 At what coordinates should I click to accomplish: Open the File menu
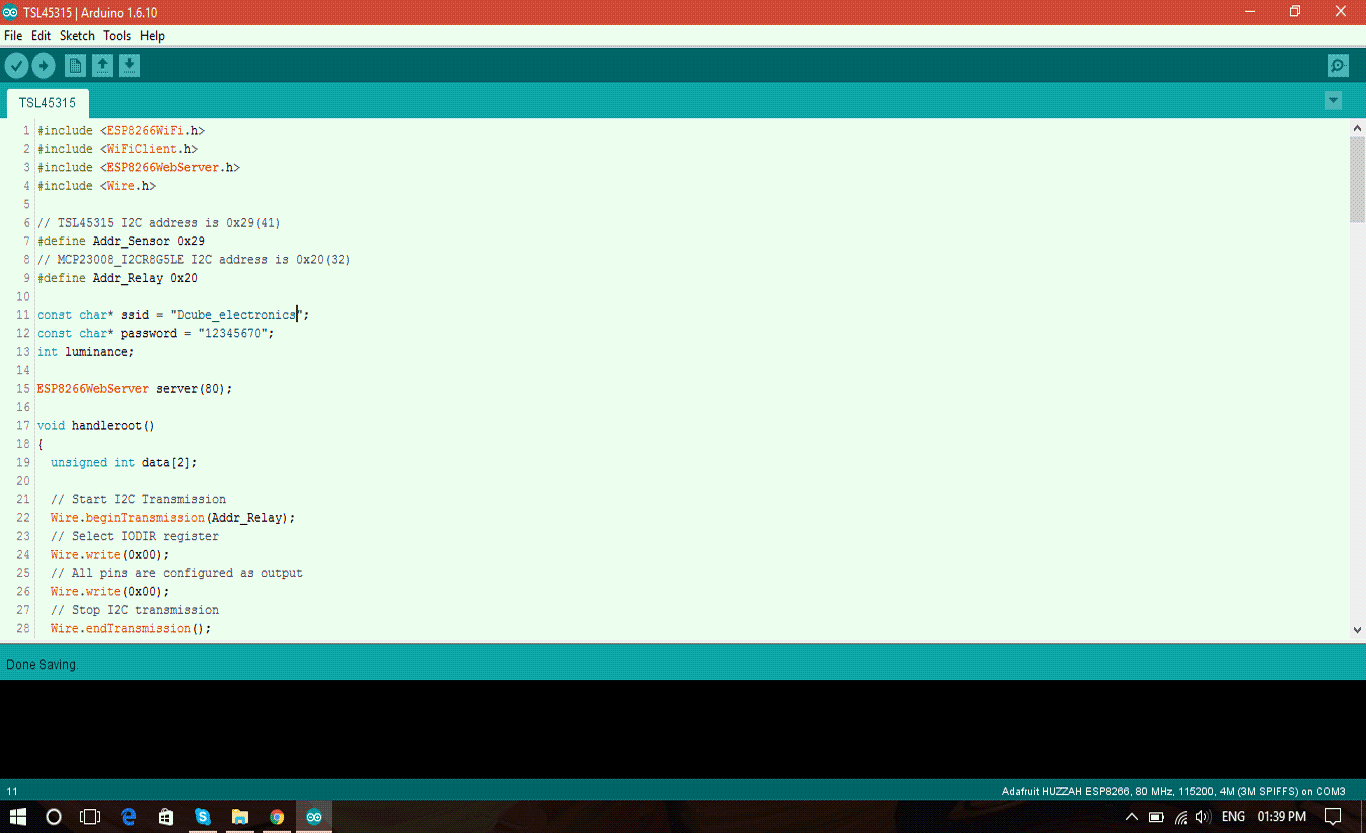click(x=13, y=36)
